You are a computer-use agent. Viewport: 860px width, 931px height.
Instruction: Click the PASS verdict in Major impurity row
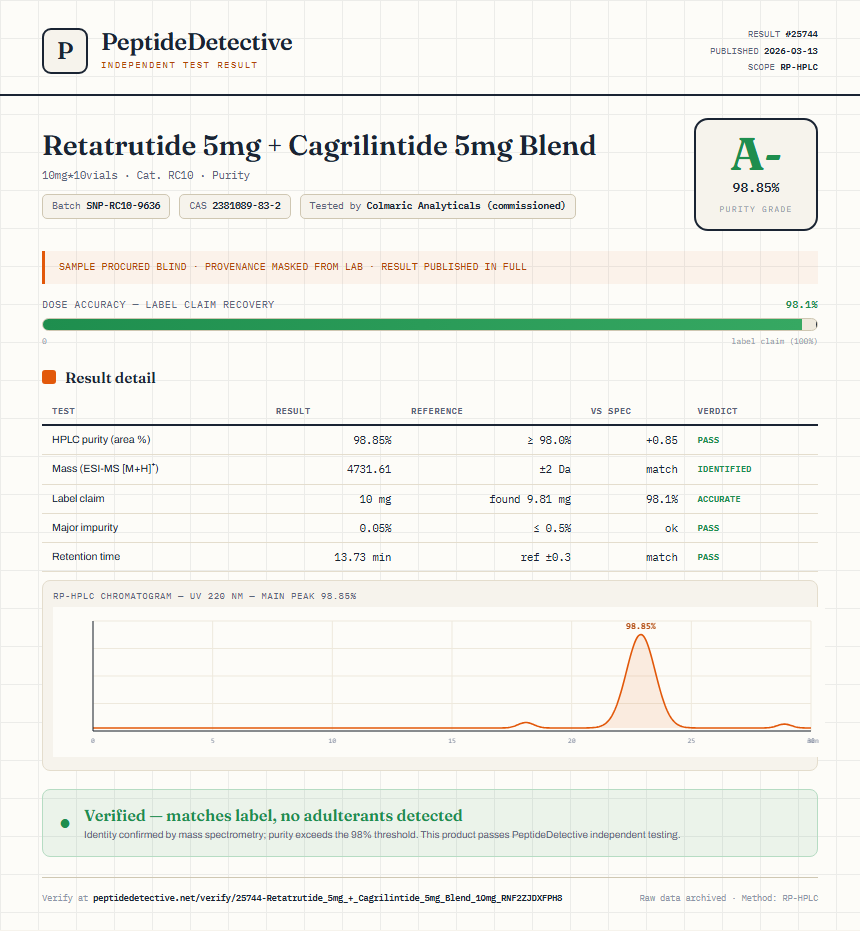(708, 528)
